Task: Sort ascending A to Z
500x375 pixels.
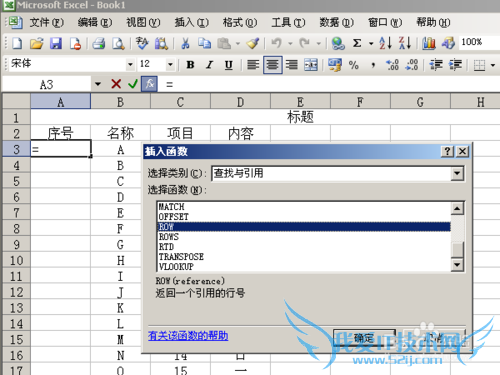Action: tap(385, 43)
